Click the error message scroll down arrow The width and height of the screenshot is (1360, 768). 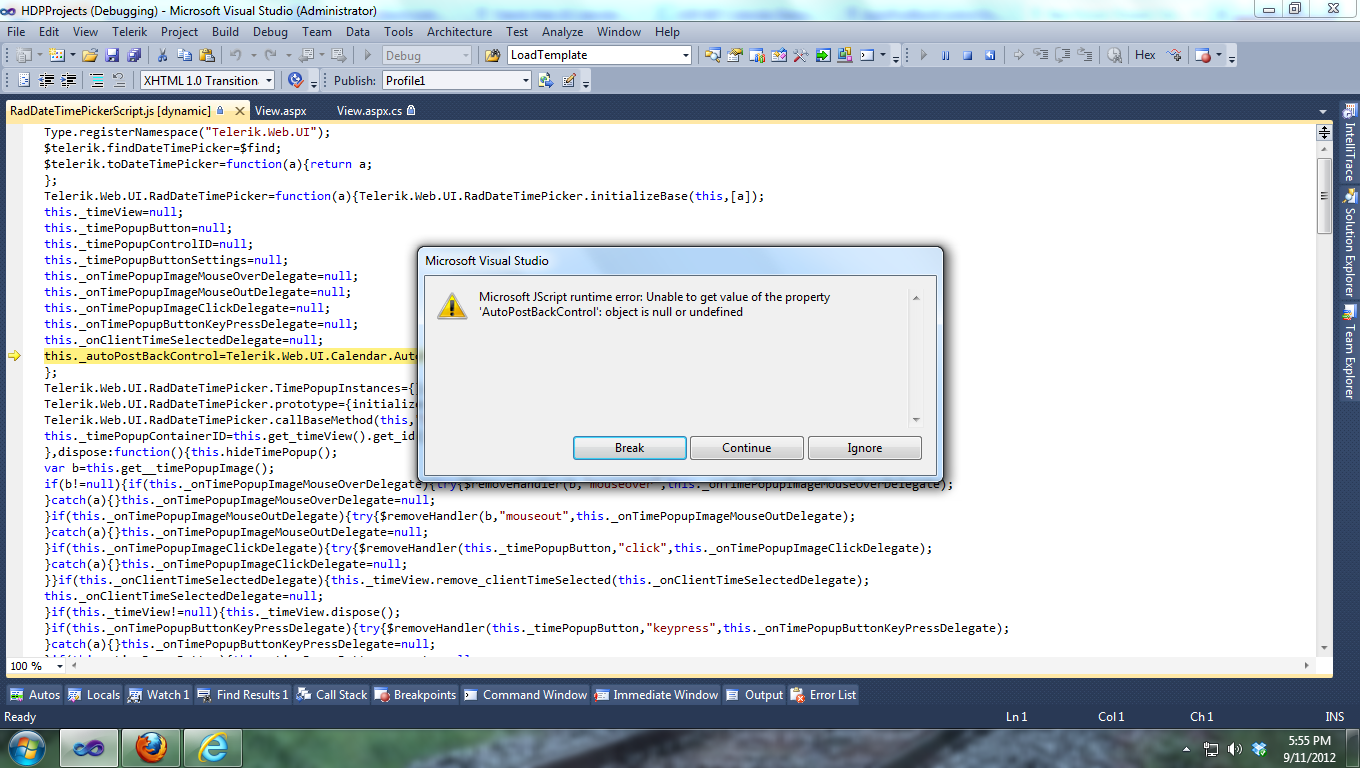[915, 420]
